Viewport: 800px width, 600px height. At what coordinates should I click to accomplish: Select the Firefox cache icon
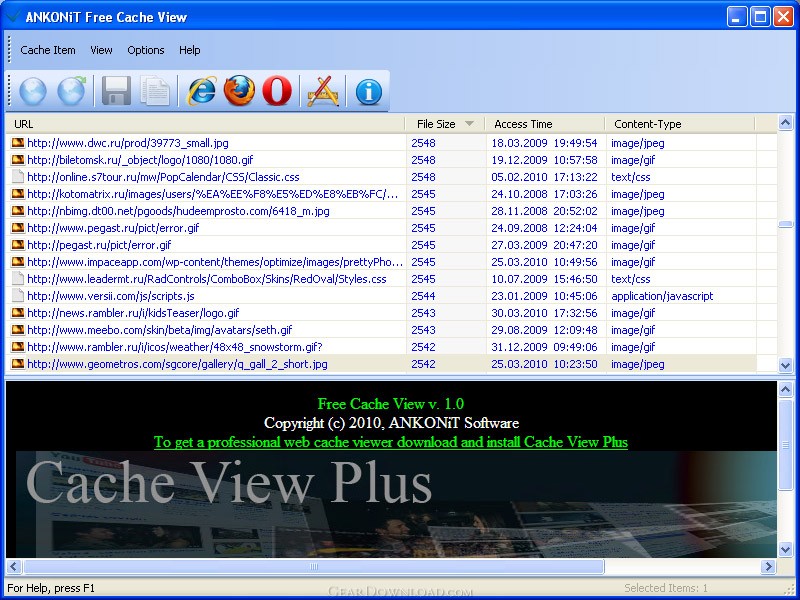[x=239, y=91]
